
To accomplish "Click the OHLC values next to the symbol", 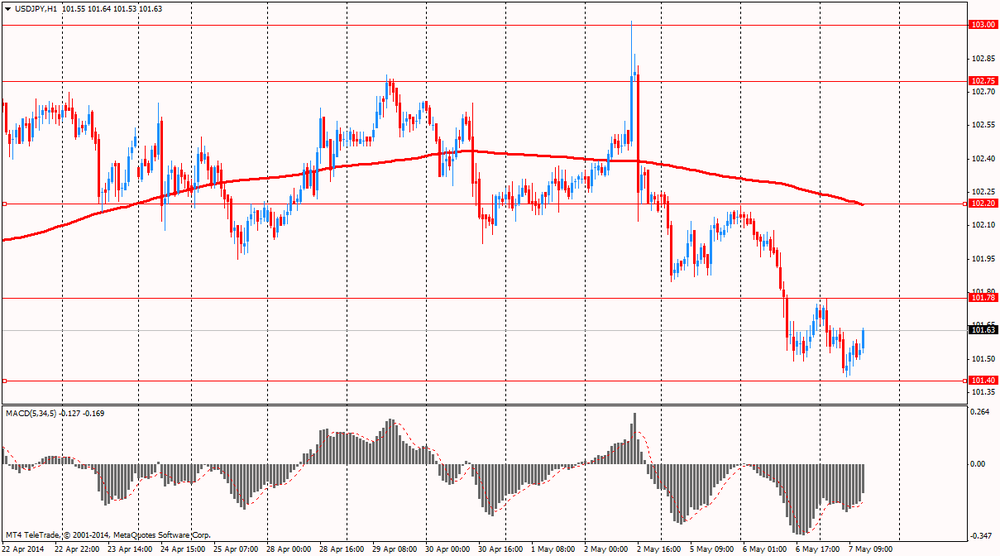I will pos(113,9).
